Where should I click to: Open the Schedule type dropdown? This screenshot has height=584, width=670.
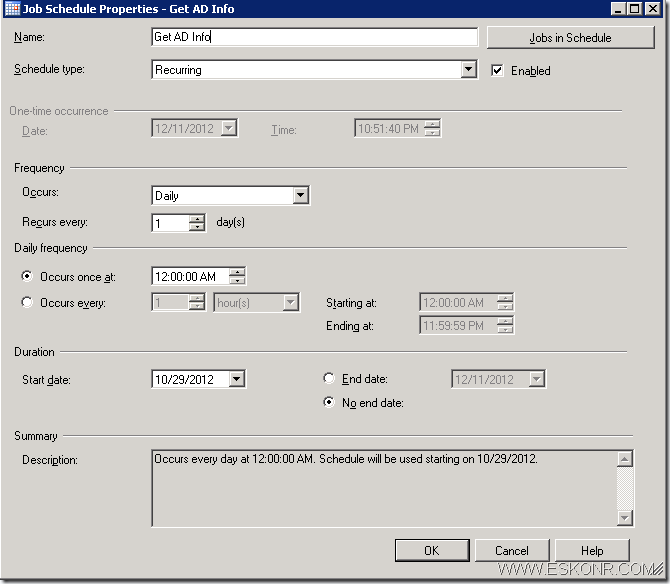[x=468, y=70]
